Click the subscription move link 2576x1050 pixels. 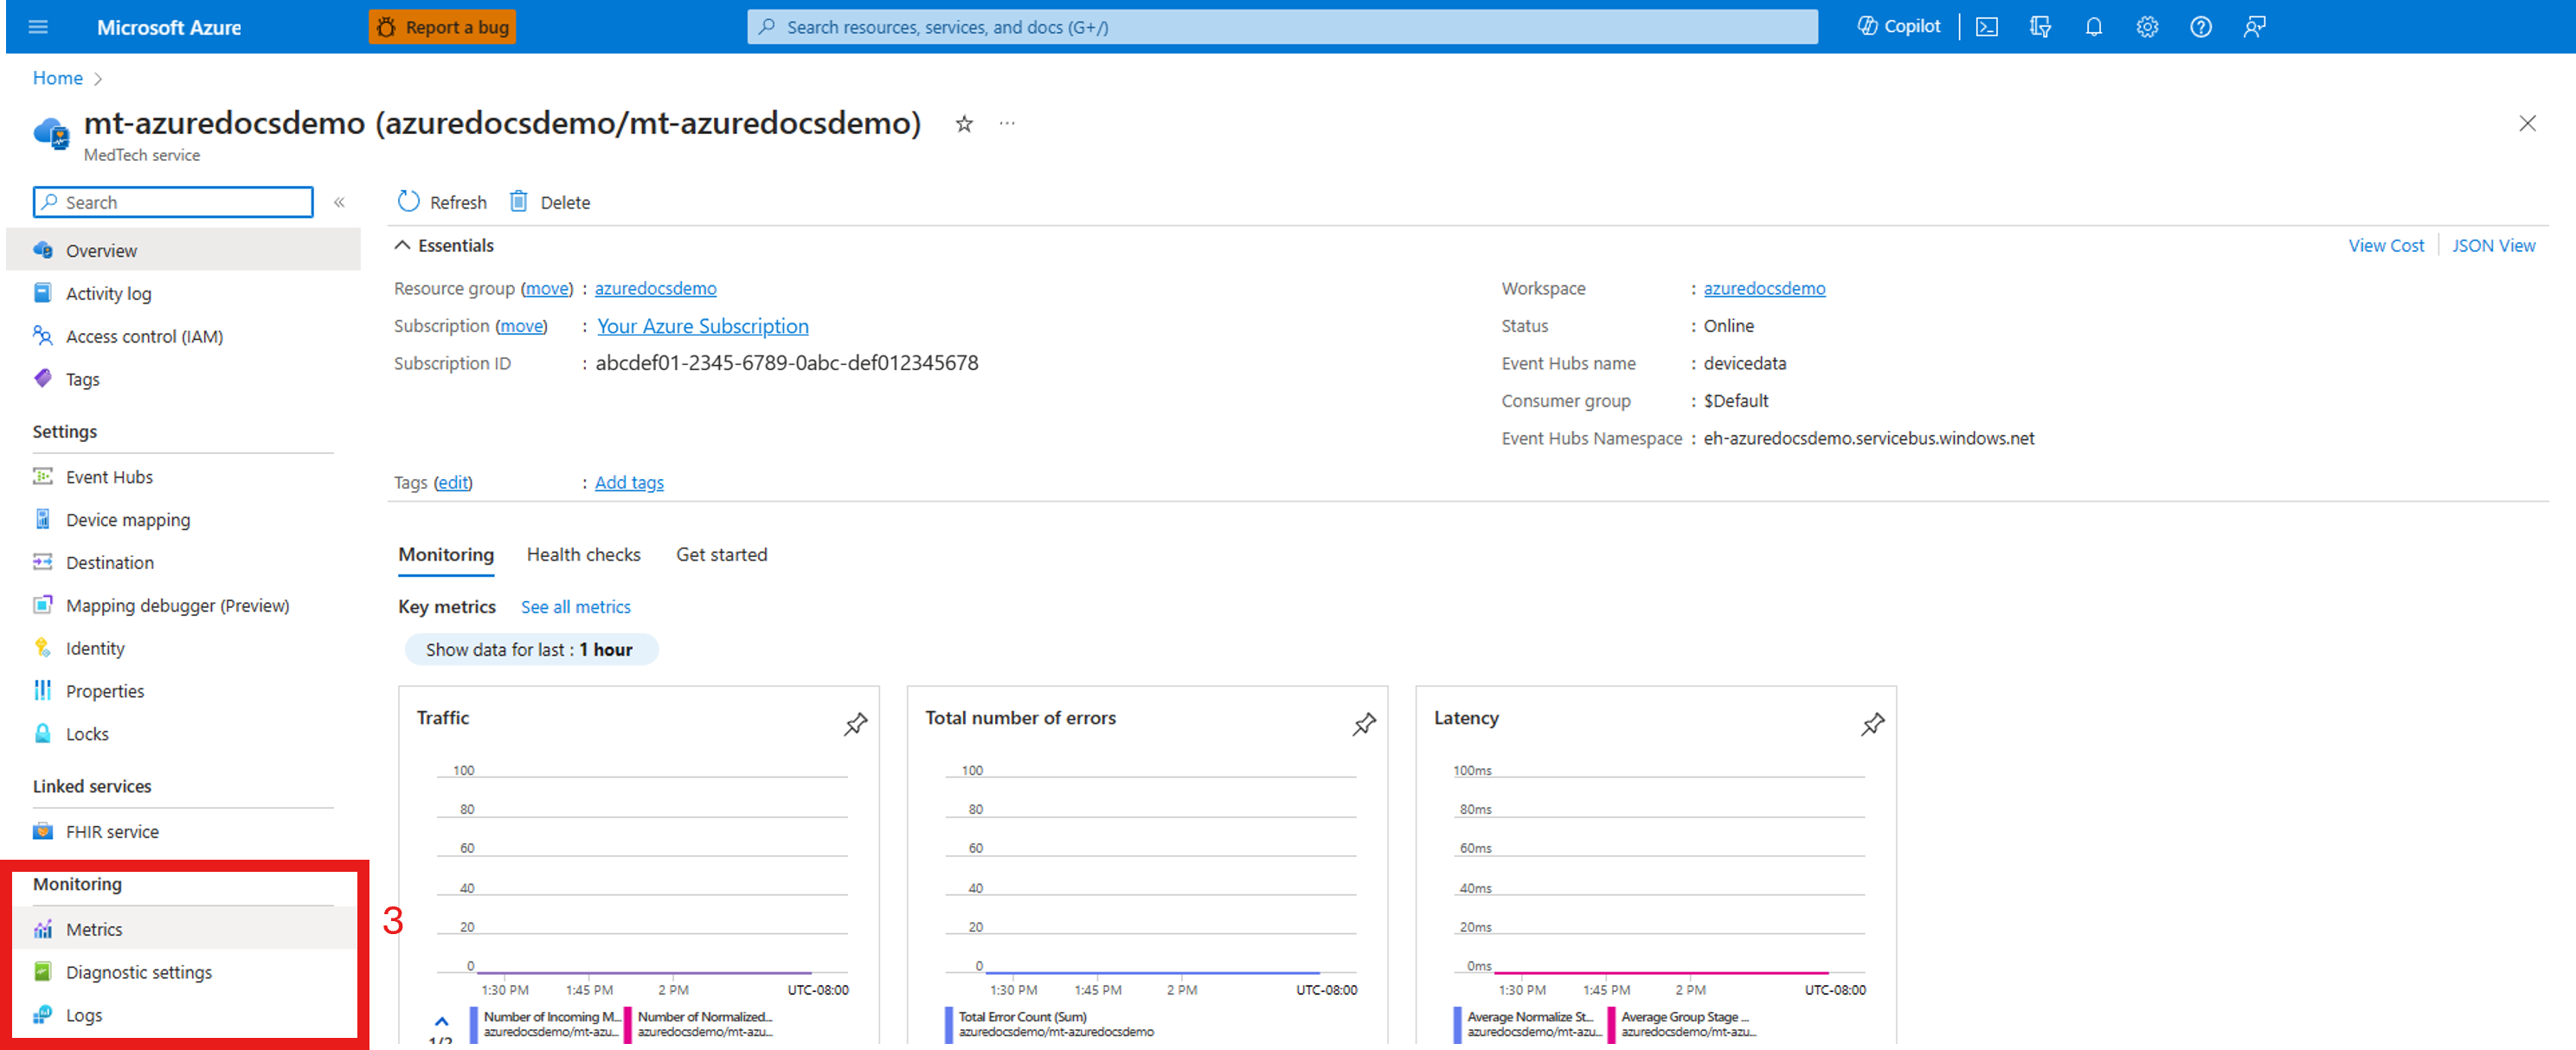[521, 326]
